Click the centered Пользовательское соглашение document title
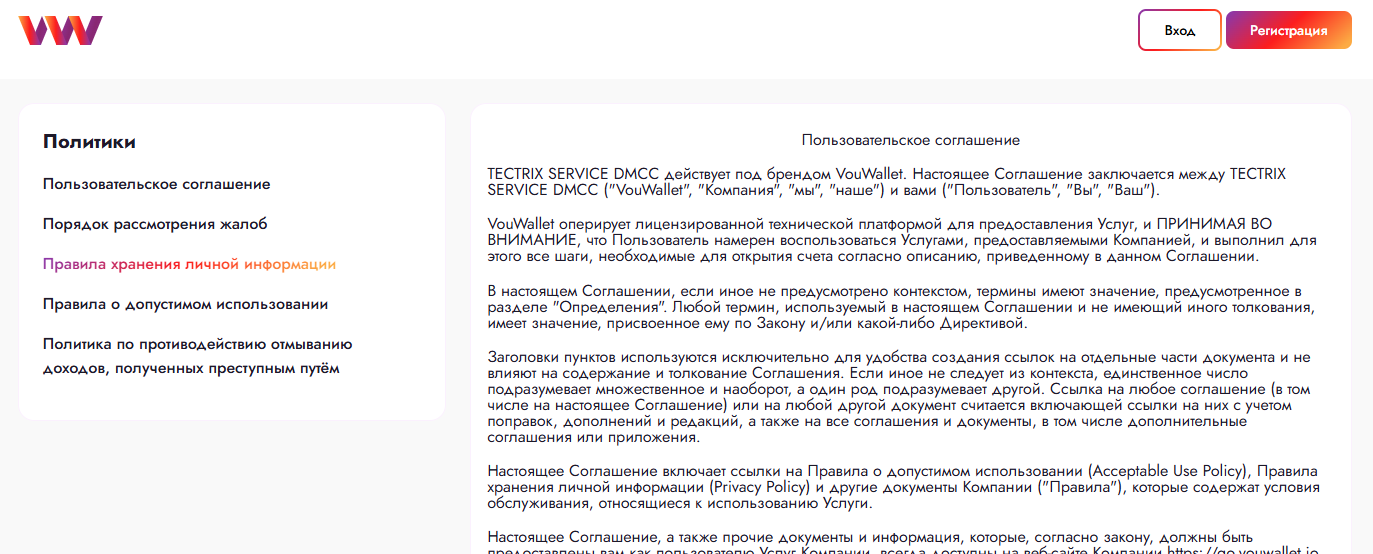This screenshot has width=1373, height=554. point(911,141)
